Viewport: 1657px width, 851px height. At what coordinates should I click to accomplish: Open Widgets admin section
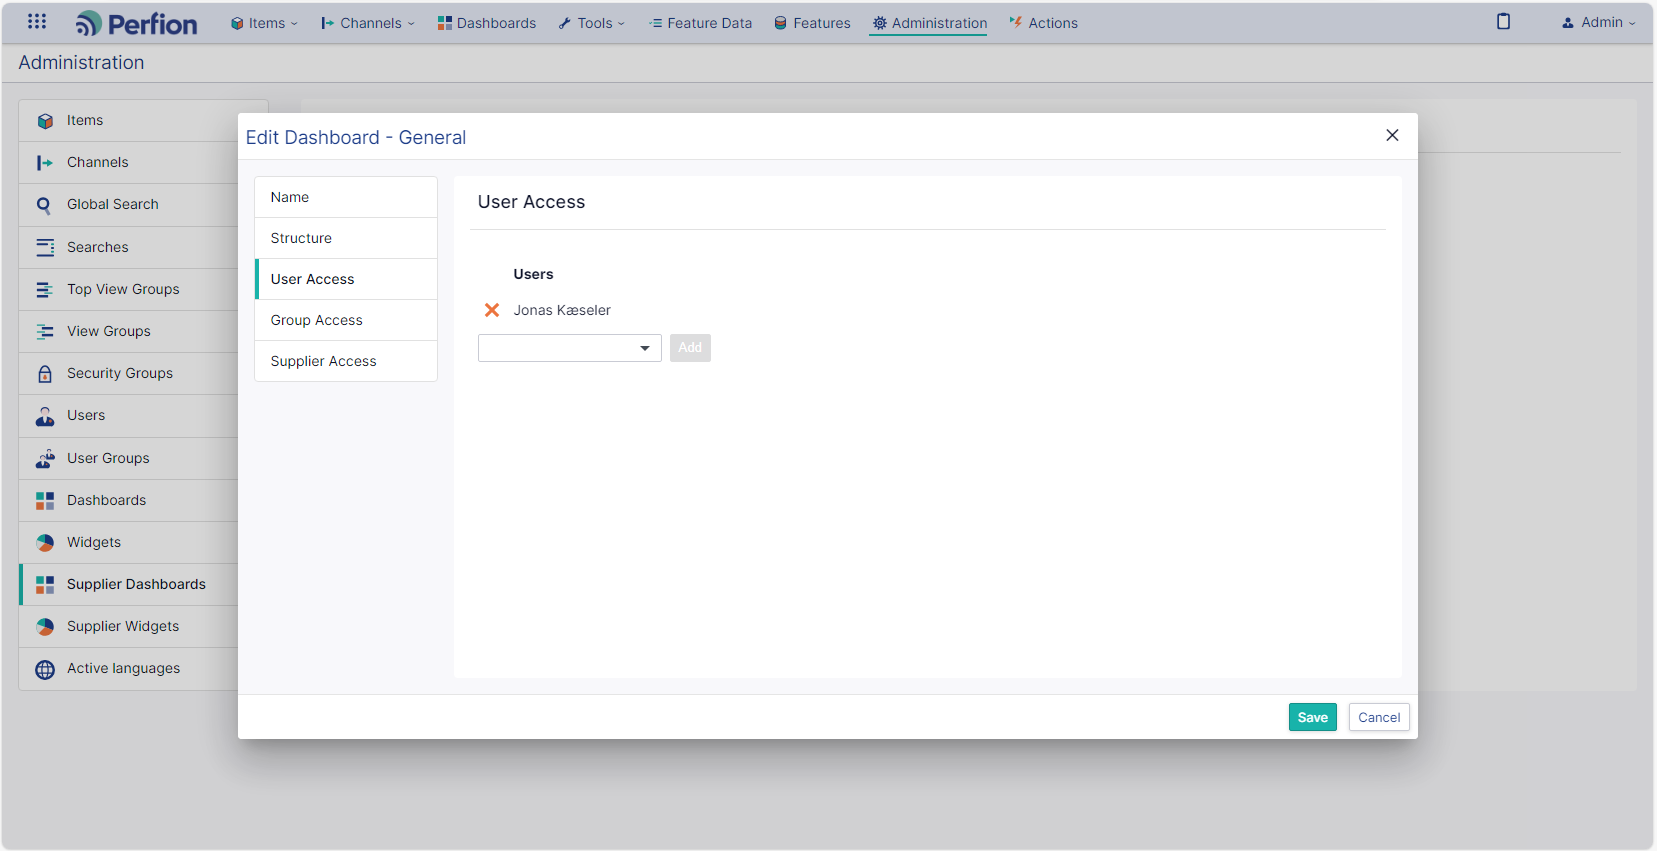[x=128, y=543]
